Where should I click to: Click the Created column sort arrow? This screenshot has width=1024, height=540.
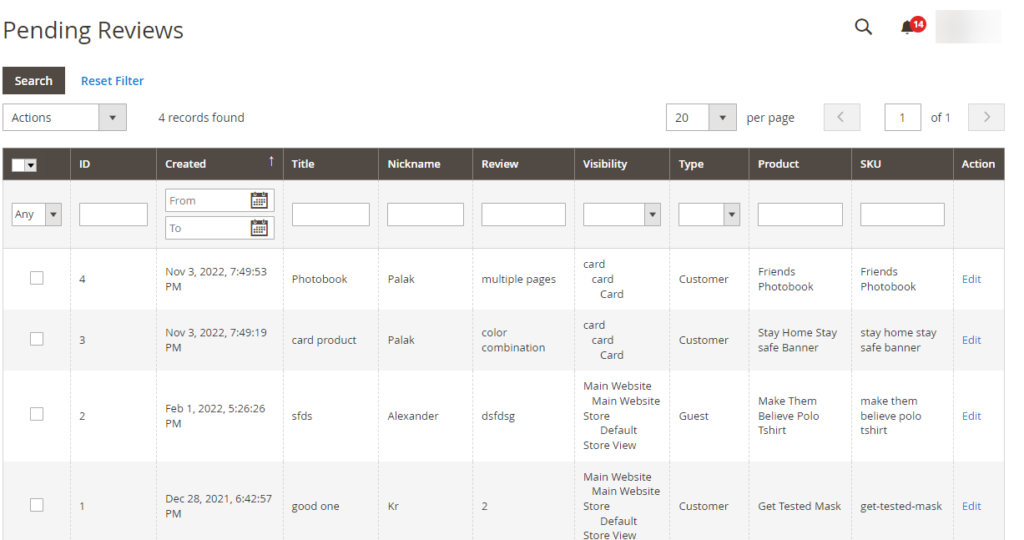[270, 162]
